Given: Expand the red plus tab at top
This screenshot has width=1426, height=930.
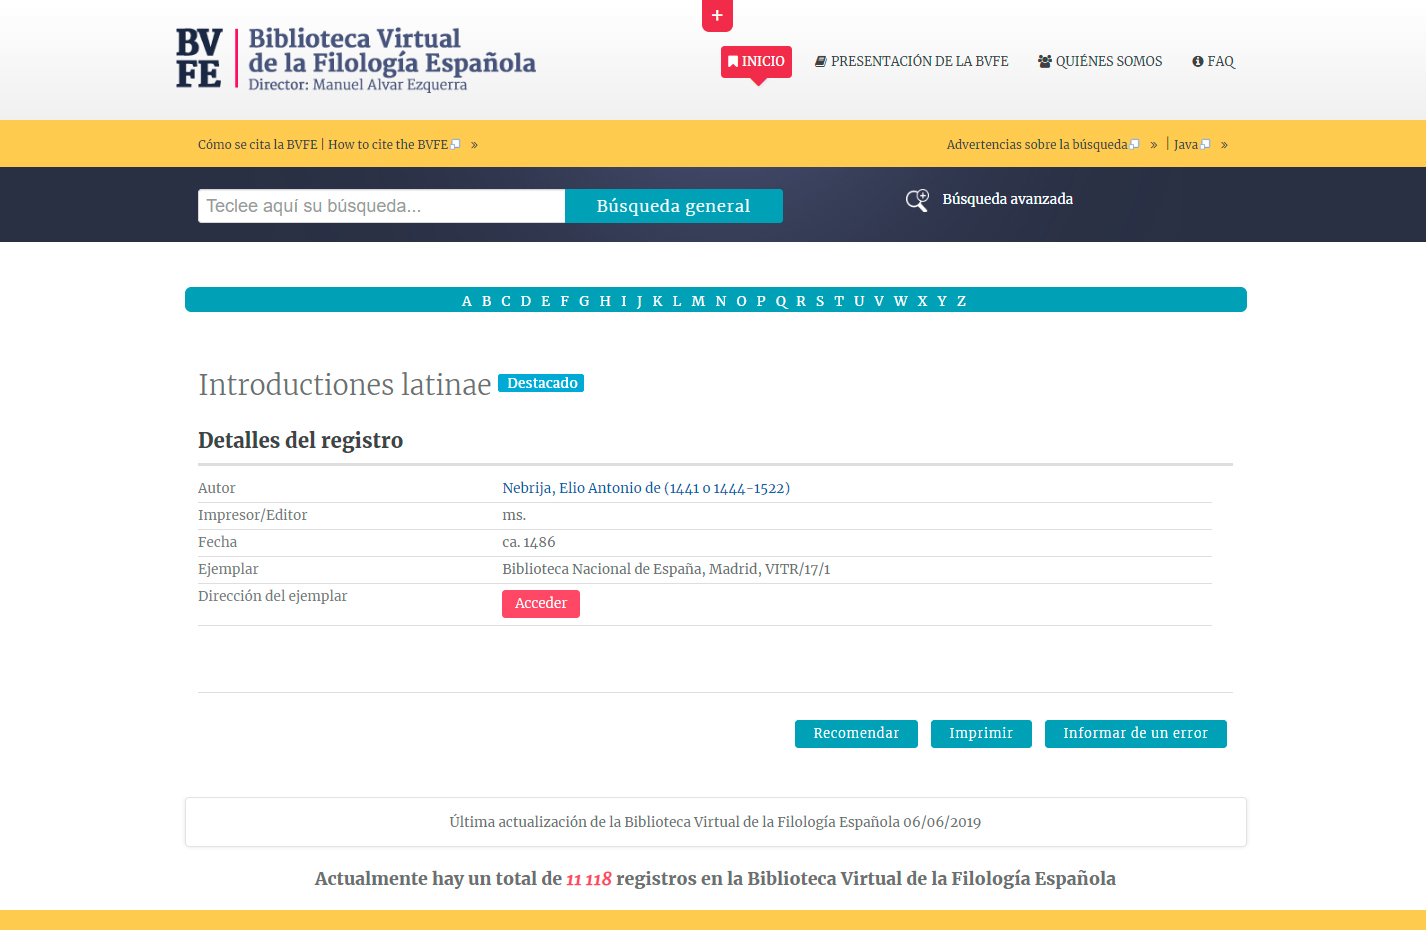Looking at the screenshot, I should tap(717, 15).
